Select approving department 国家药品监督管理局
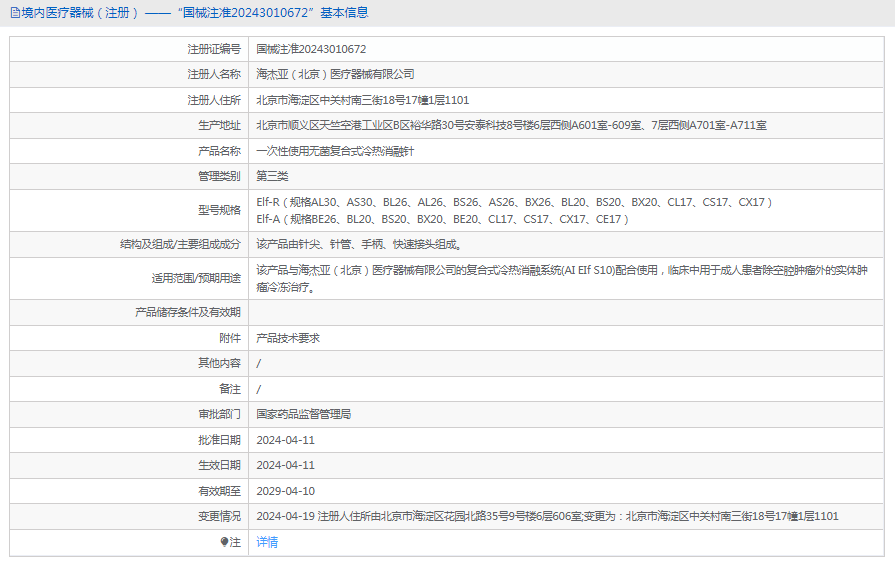Viewport: 895px width, 564px height. 304,414
